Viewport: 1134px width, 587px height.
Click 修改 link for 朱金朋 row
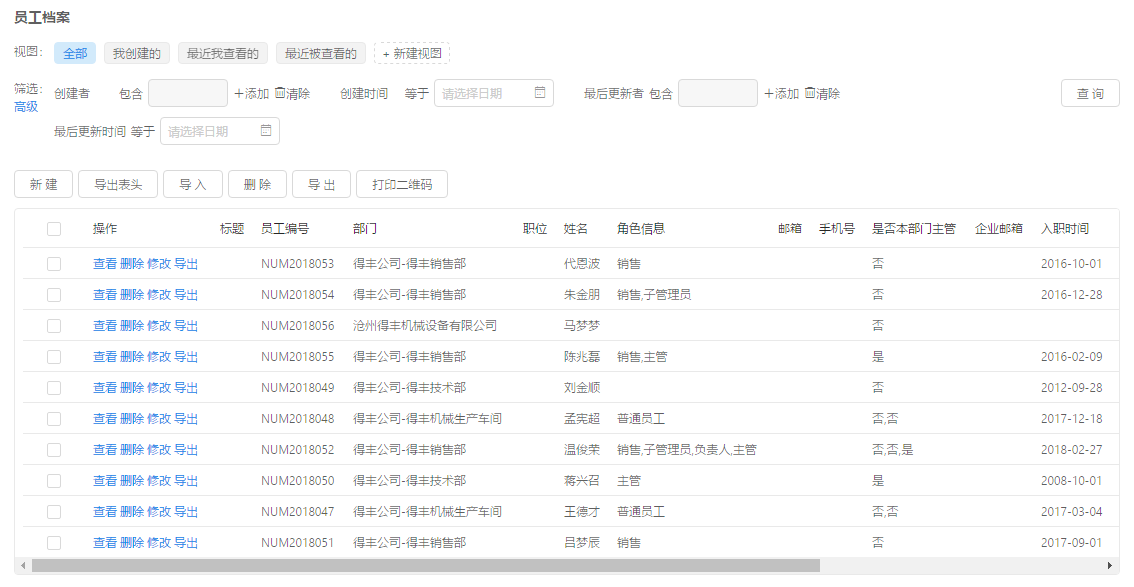pyautogui.click(x=159, y=295)
